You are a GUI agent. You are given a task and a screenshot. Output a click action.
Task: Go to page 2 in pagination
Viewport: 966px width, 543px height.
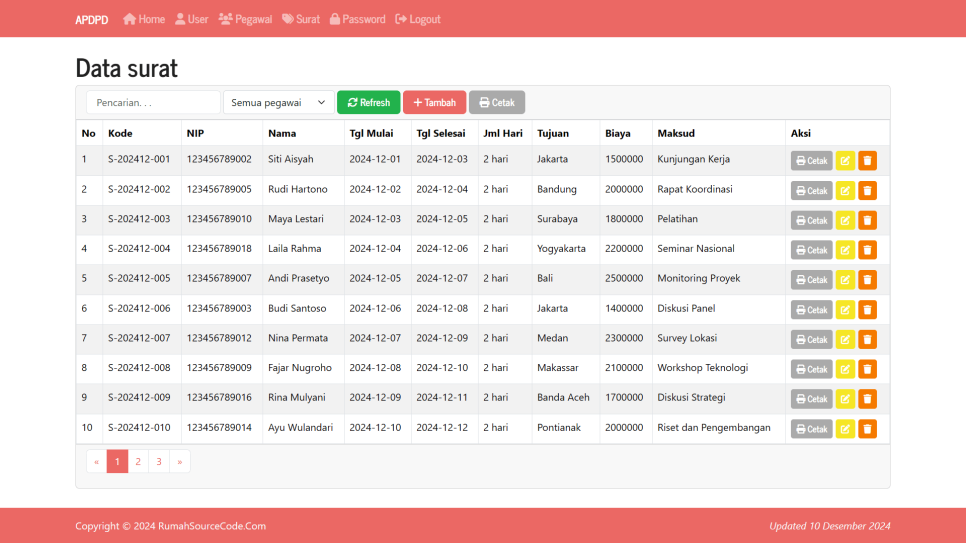tap(138, 461)
